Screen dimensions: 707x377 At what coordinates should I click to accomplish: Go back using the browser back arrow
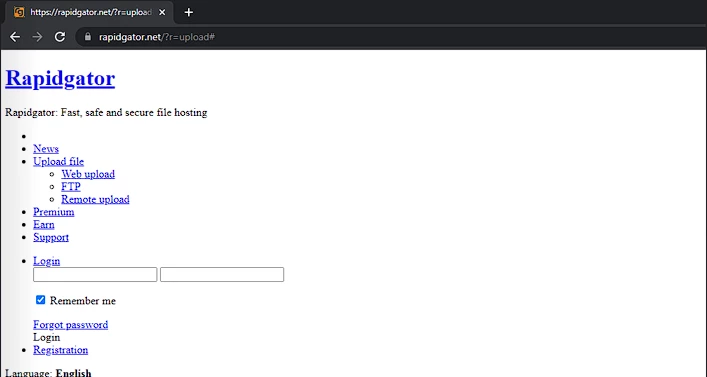click(15, 37)
